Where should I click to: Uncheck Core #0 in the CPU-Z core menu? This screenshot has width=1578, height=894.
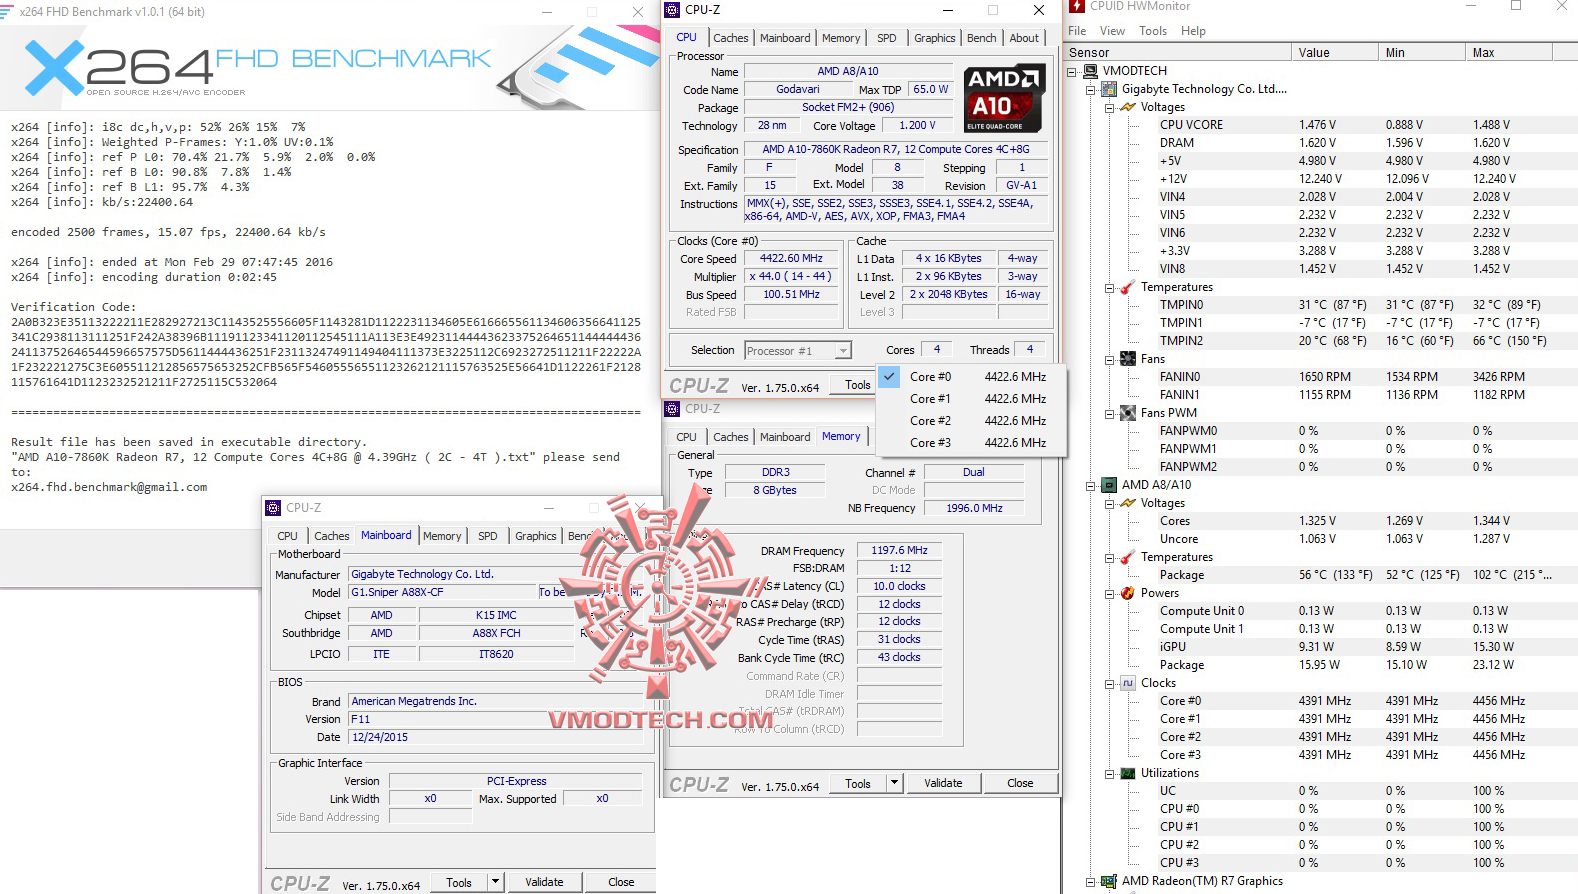click(x=970, y=377)
